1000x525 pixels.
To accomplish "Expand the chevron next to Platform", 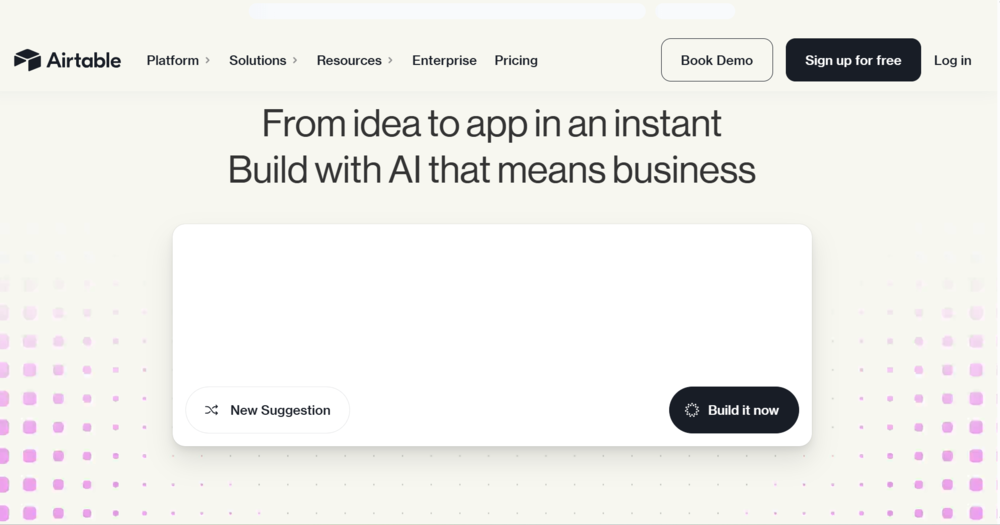I will (x=207, y=60).
